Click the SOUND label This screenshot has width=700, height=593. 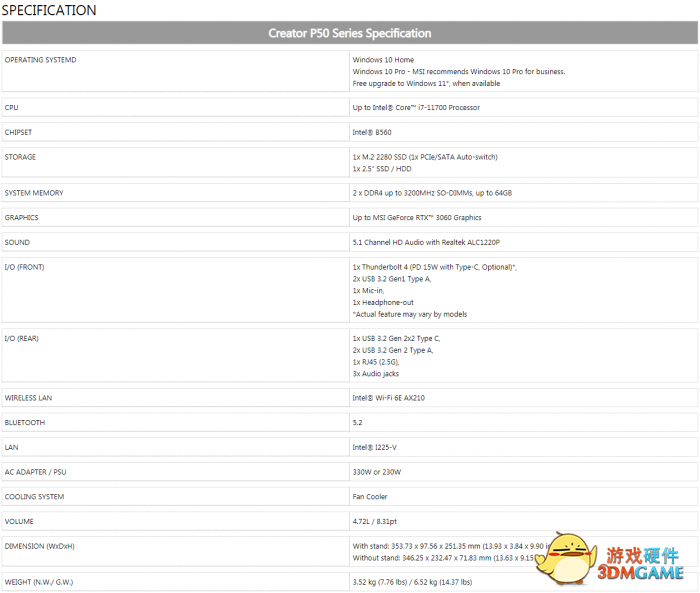point(17,242)
